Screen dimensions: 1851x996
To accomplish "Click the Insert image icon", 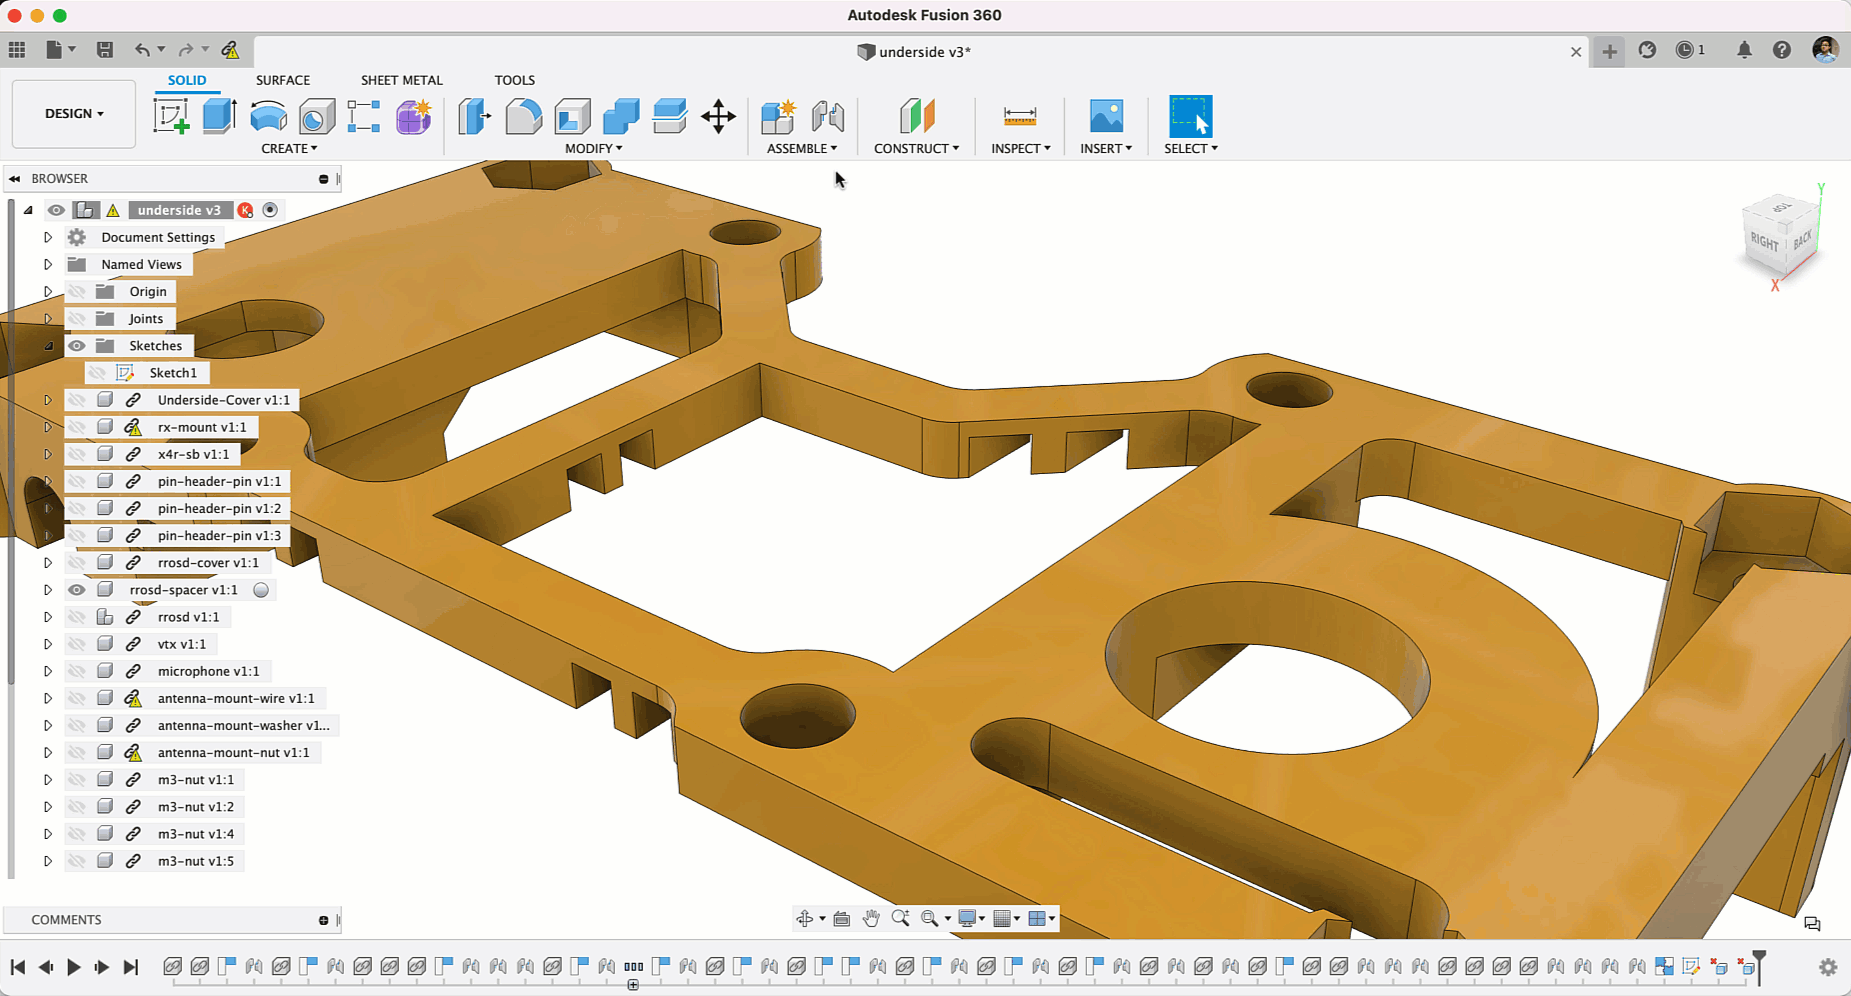I will pyautogui.click(x=1105, y=116).
